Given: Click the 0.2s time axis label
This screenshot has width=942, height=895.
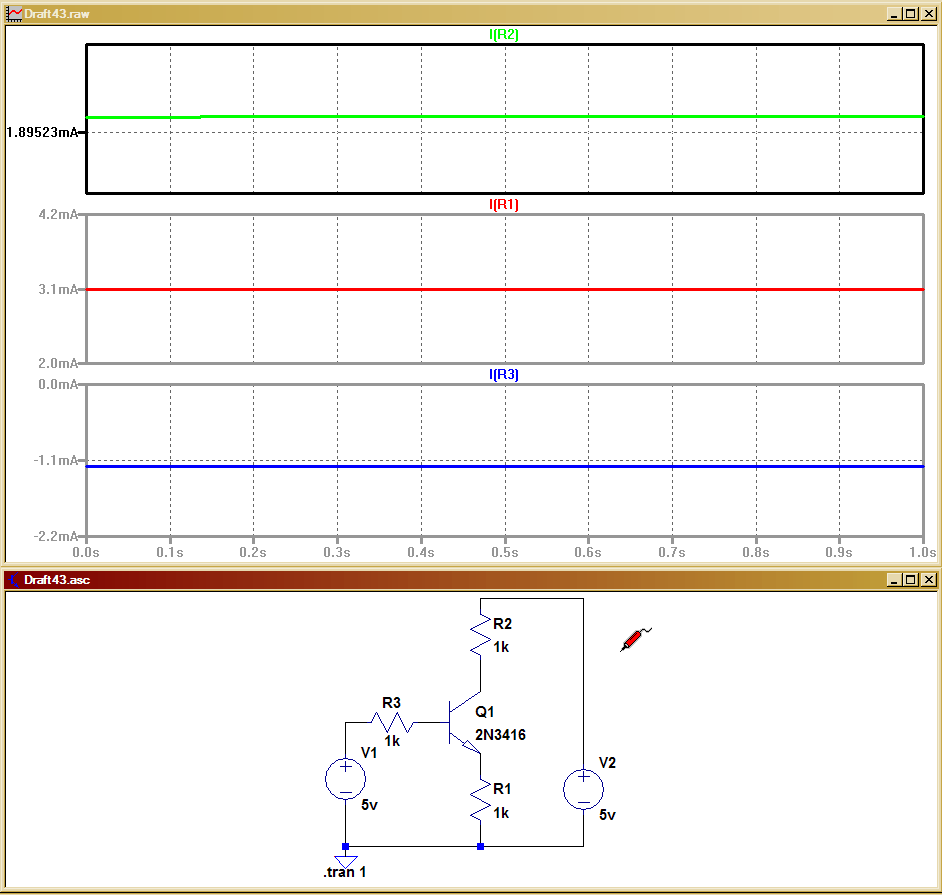Looking at the screenshot, I should [253, 552].
